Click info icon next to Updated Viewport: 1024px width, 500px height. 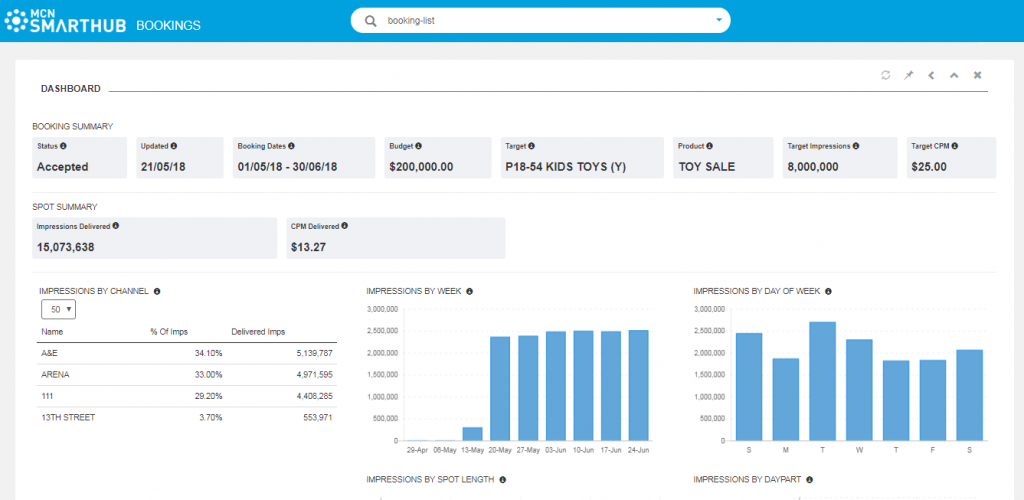point(174,146)
